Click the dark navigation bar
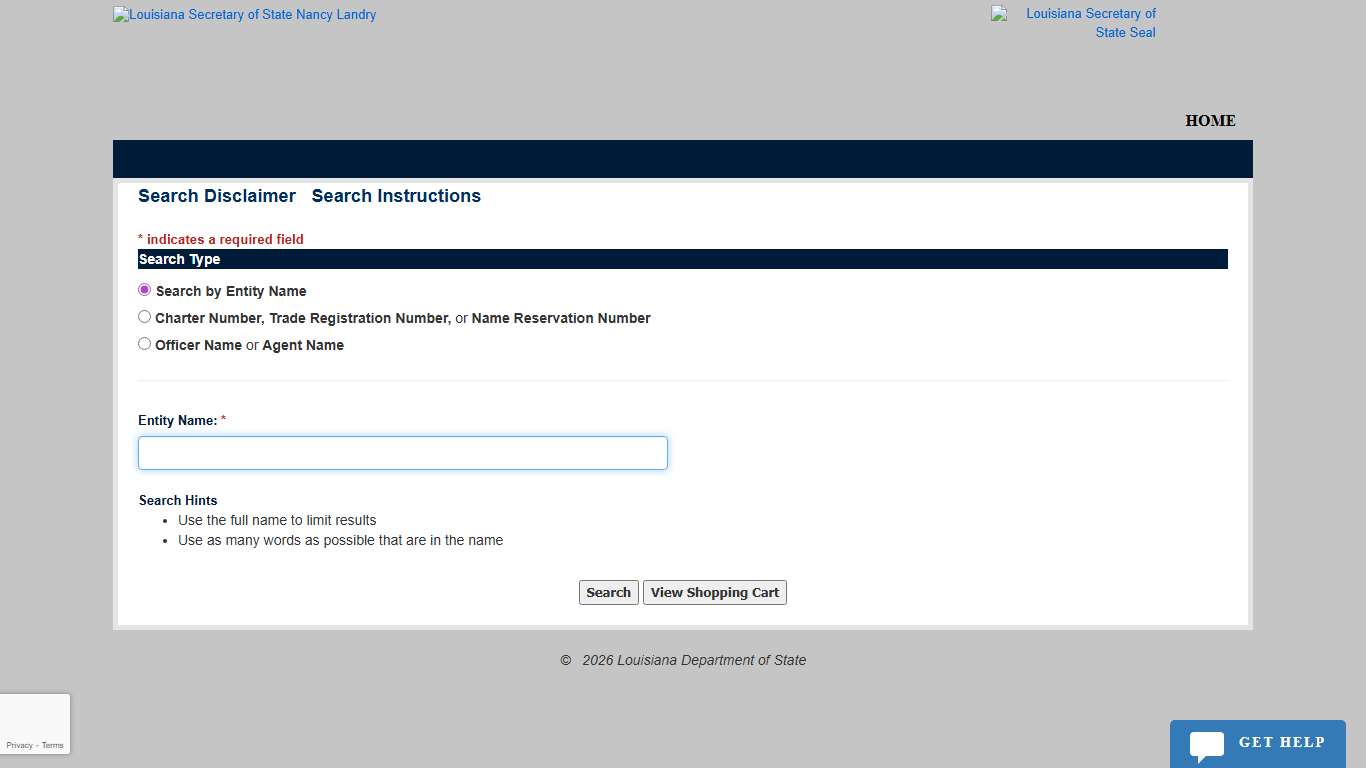 coord(683,158)
